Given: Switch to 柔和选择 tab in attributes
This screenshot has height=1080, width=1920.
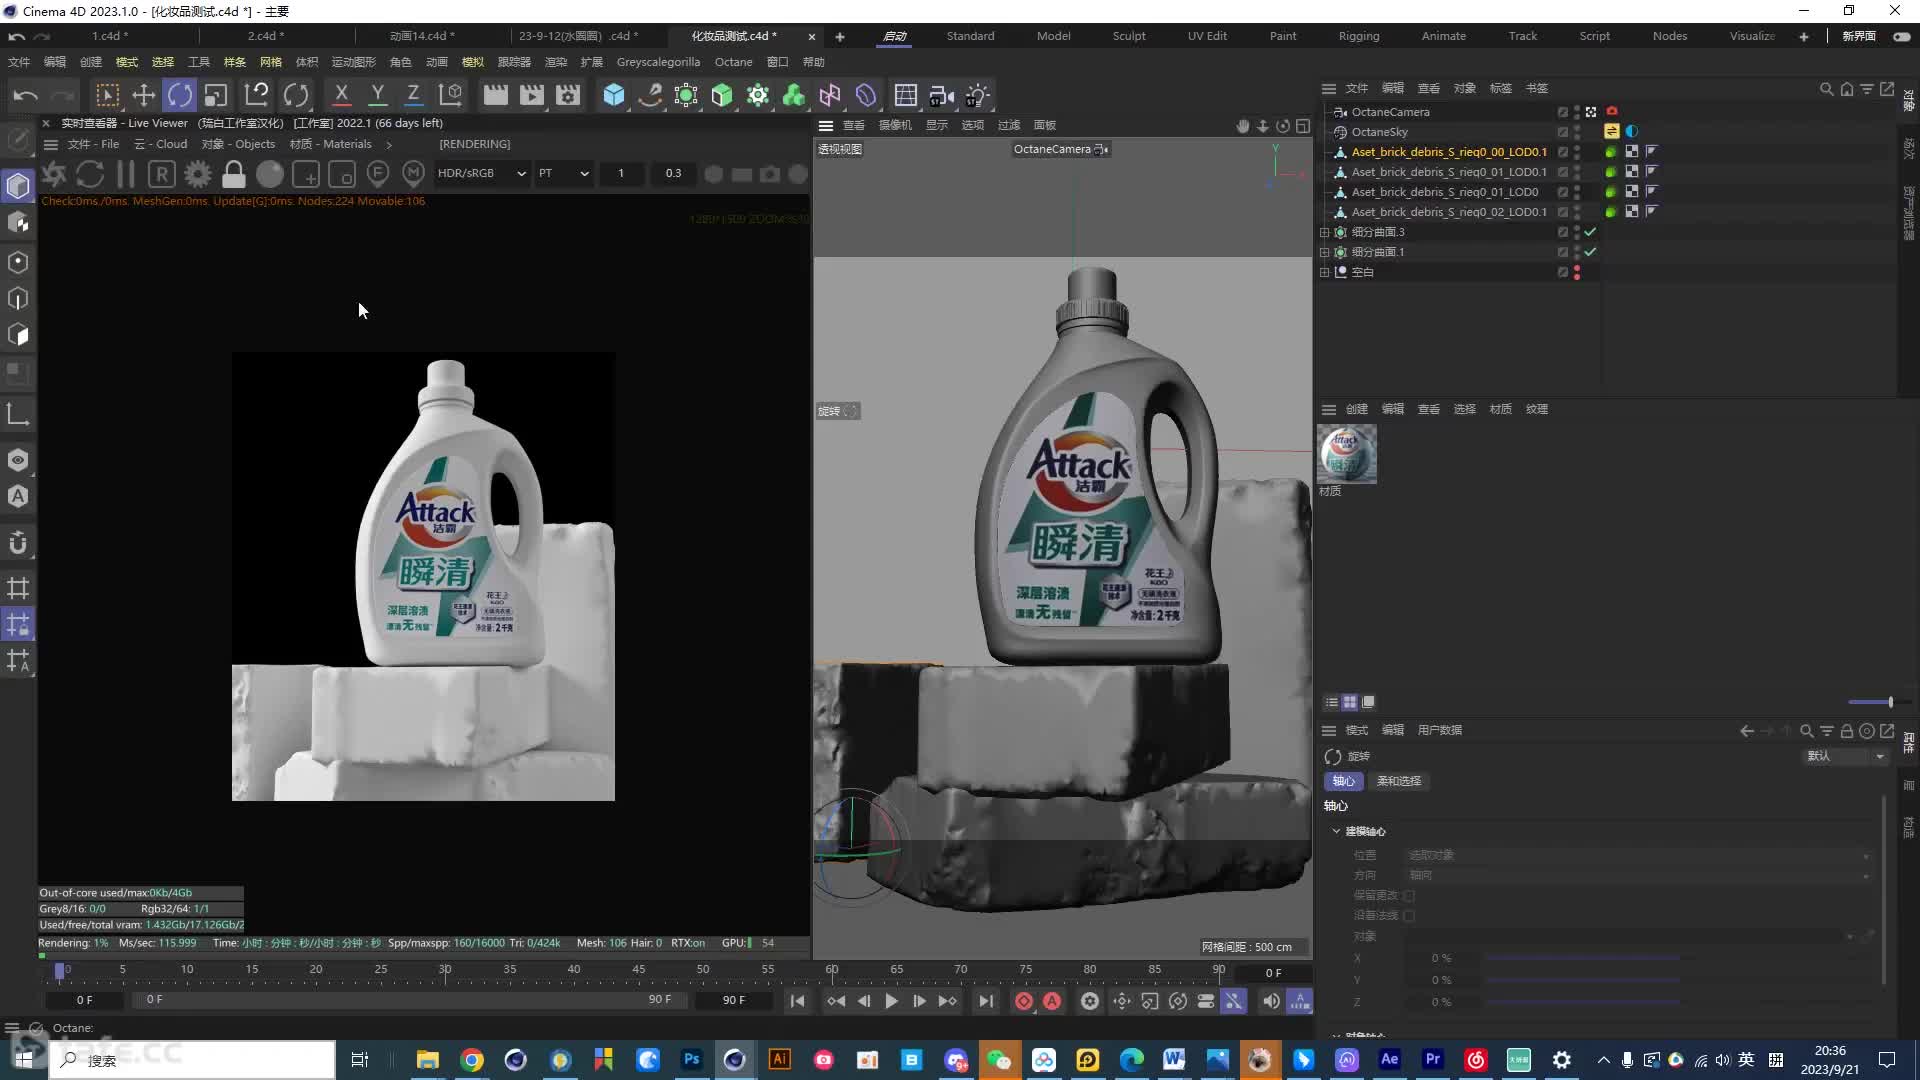Looking at the screenshot, I should (1398, 781).
